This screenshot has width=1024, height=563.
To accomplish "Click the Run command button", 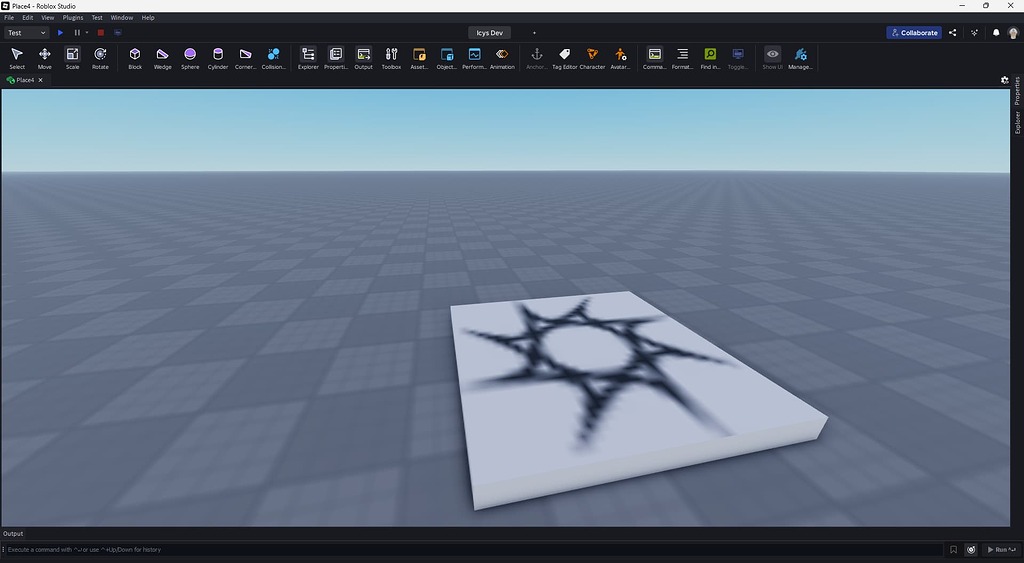I will 1001,550.
